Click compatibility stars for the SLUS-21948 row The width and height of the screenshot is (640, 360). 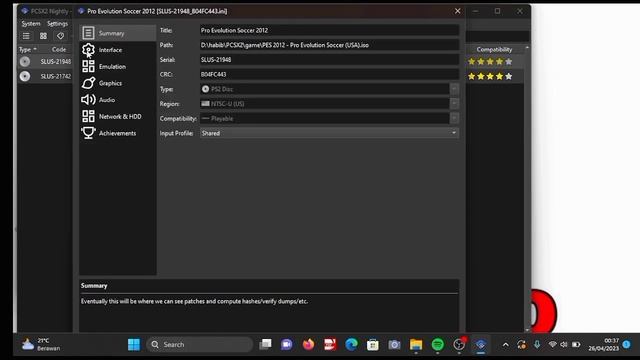click(490, 62)
